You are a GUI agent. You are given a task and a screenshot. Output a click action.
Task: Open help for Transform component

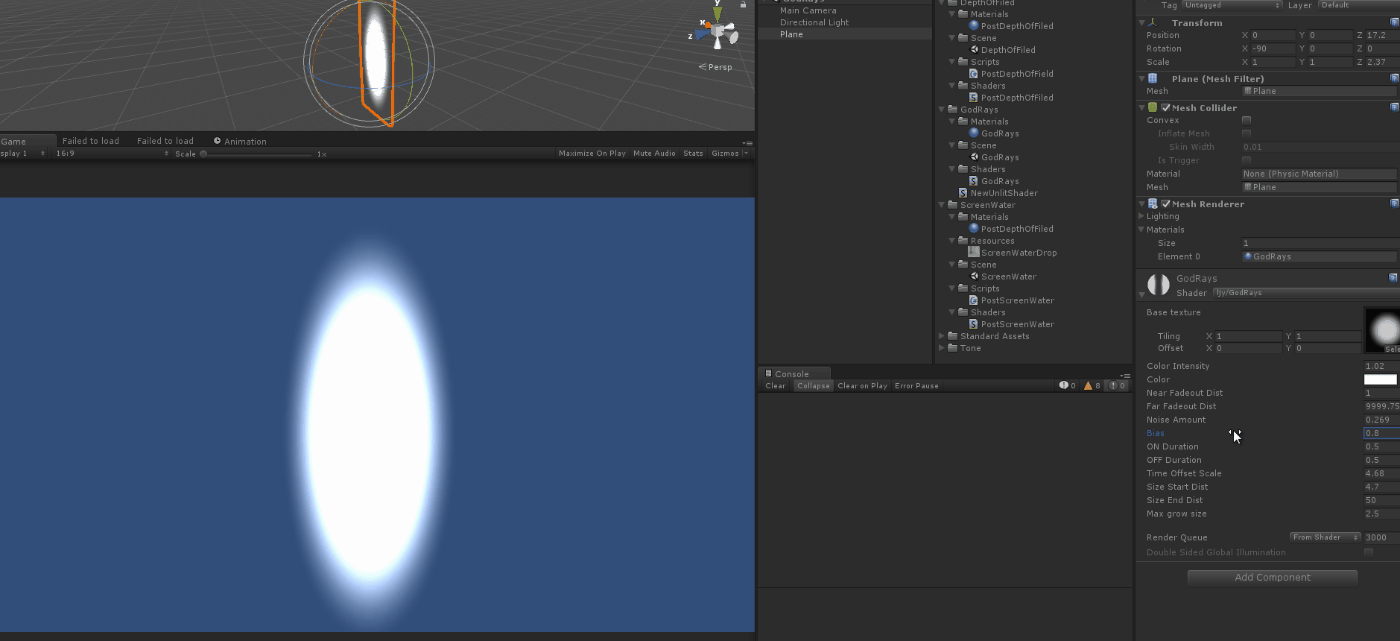click(1394, 22)
